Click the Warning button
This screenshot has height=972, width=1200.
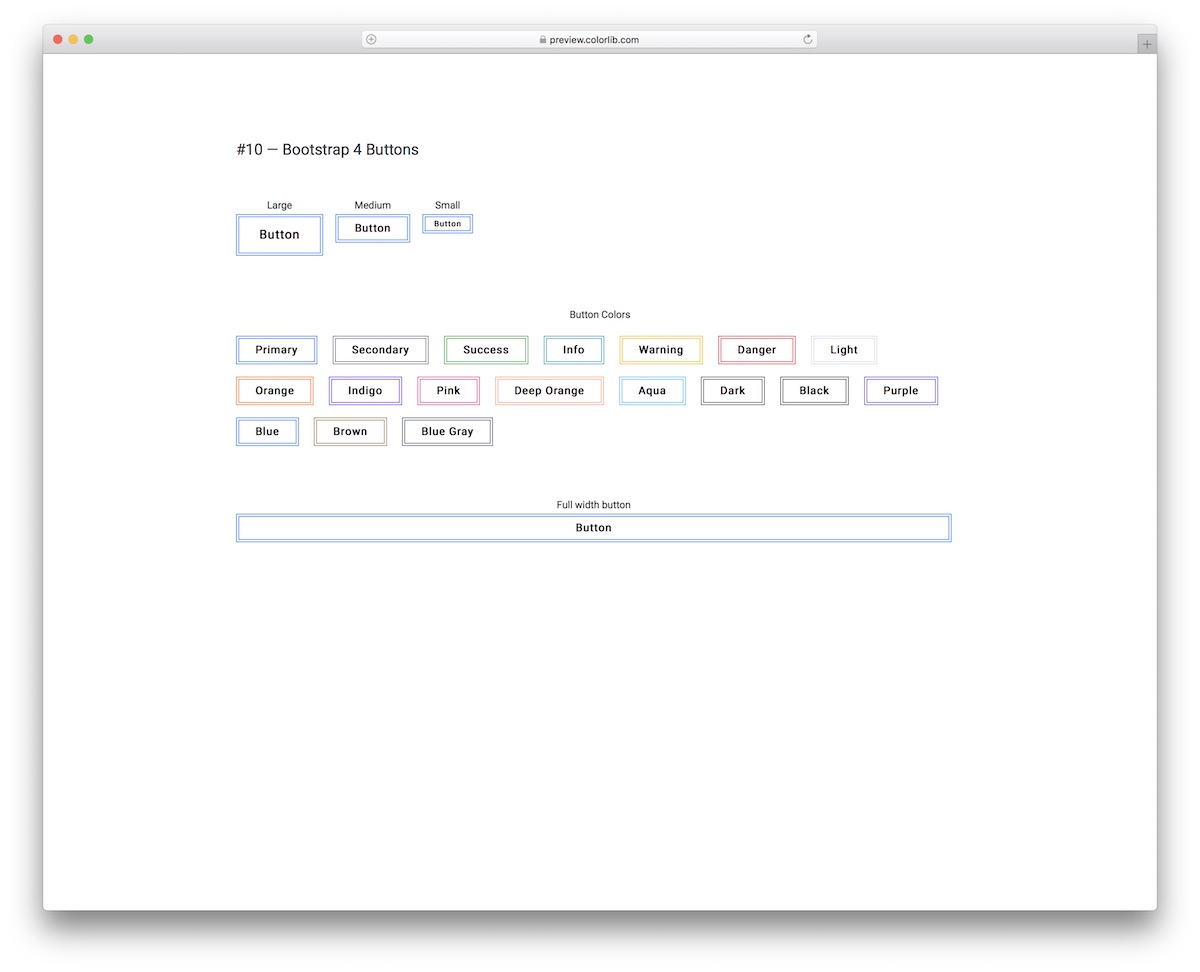point(660,349)
